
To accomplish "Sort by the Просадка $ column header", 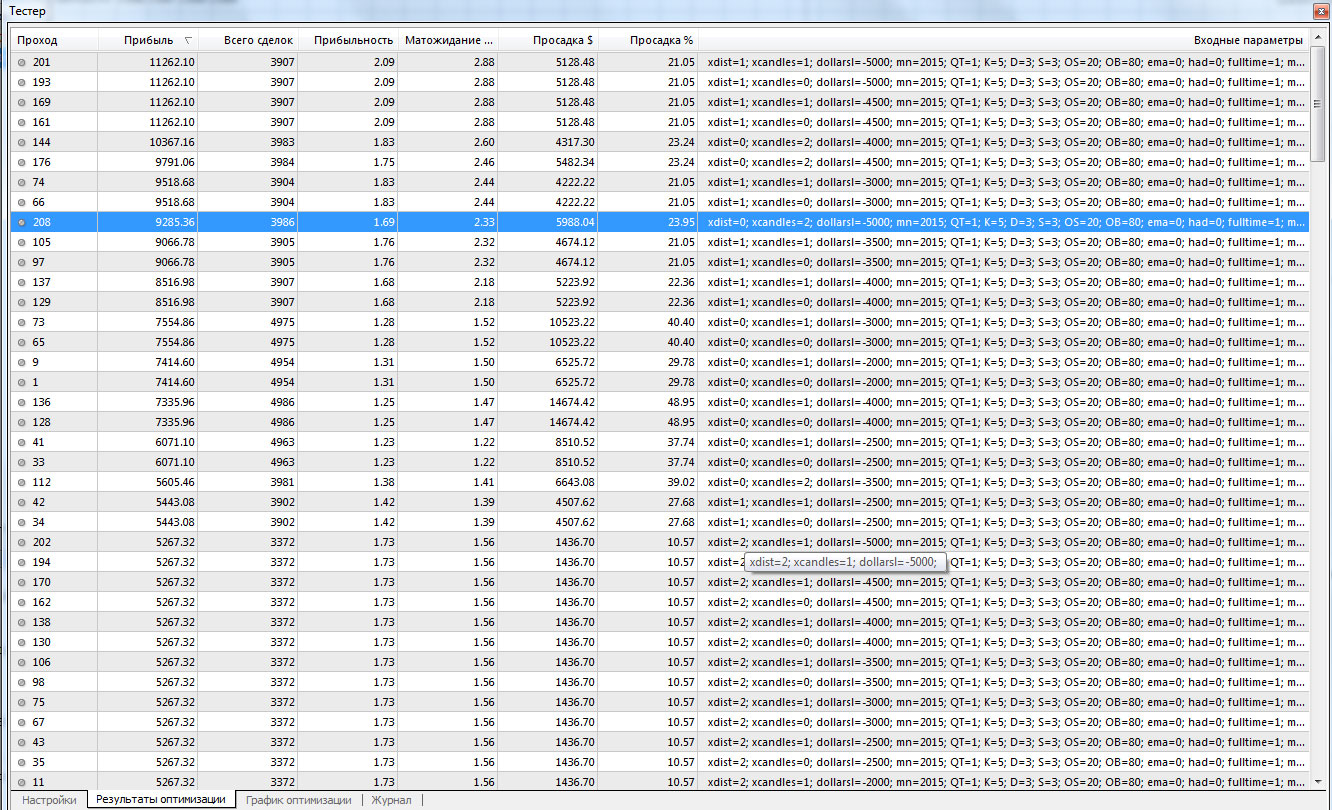I will 547,40.
